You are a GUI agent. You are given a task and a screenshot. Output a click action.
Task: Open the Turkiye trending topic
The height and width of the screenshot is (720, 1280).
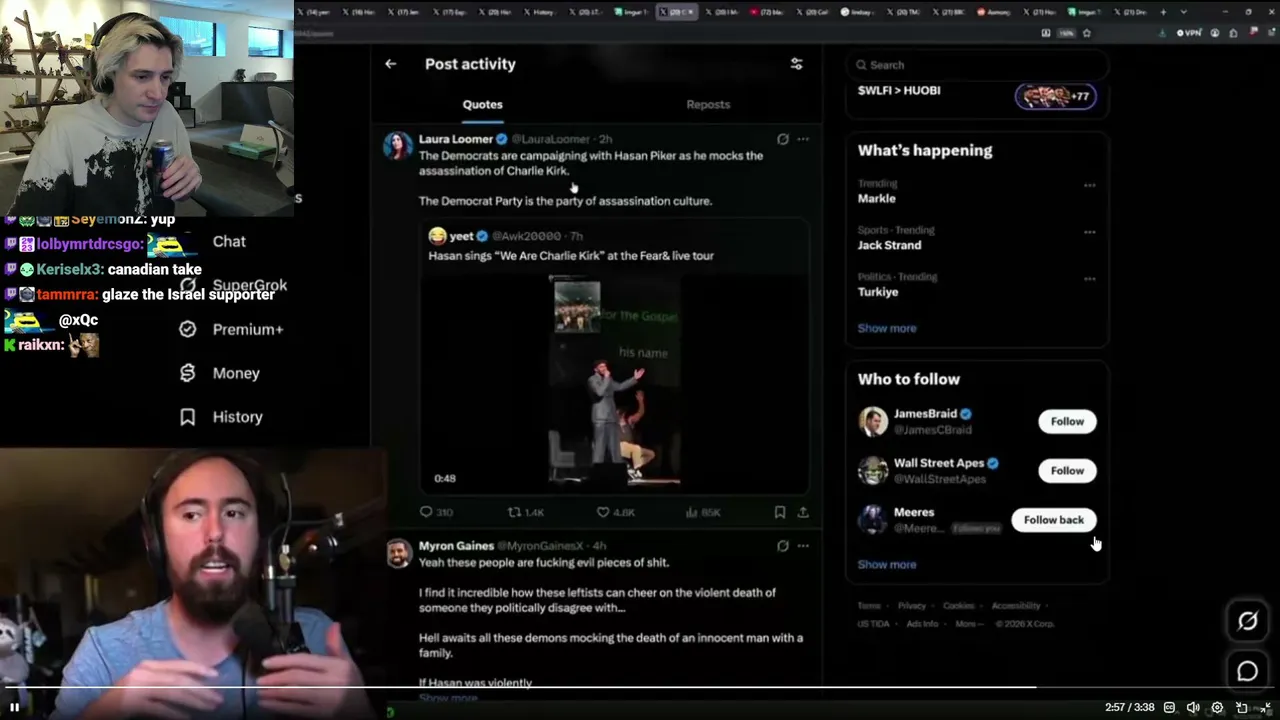pos(878,292)
